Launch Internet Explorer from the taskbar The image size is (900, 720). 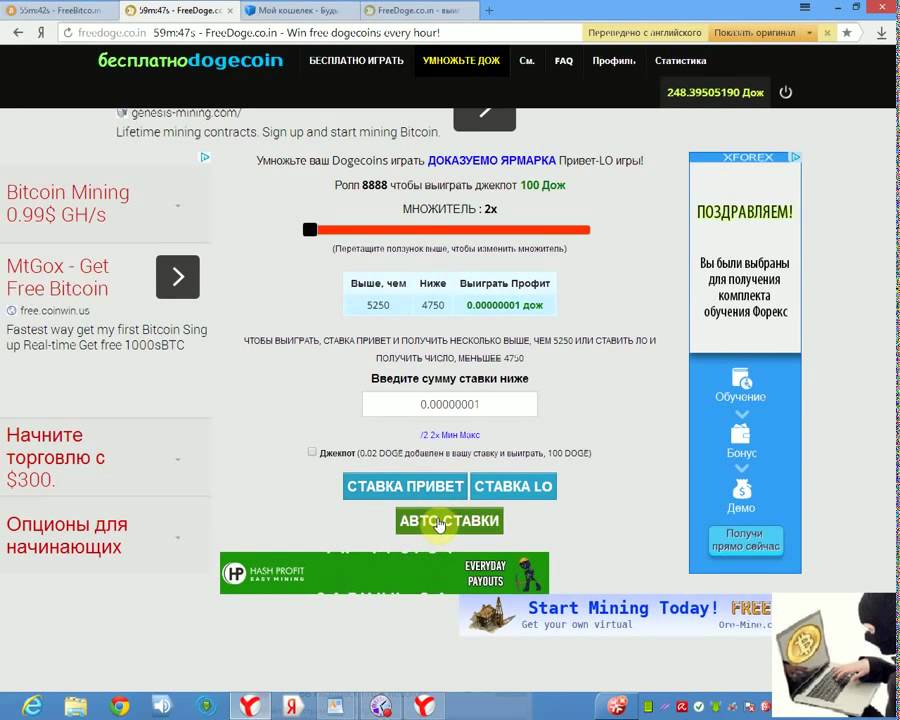click(32, 706)
